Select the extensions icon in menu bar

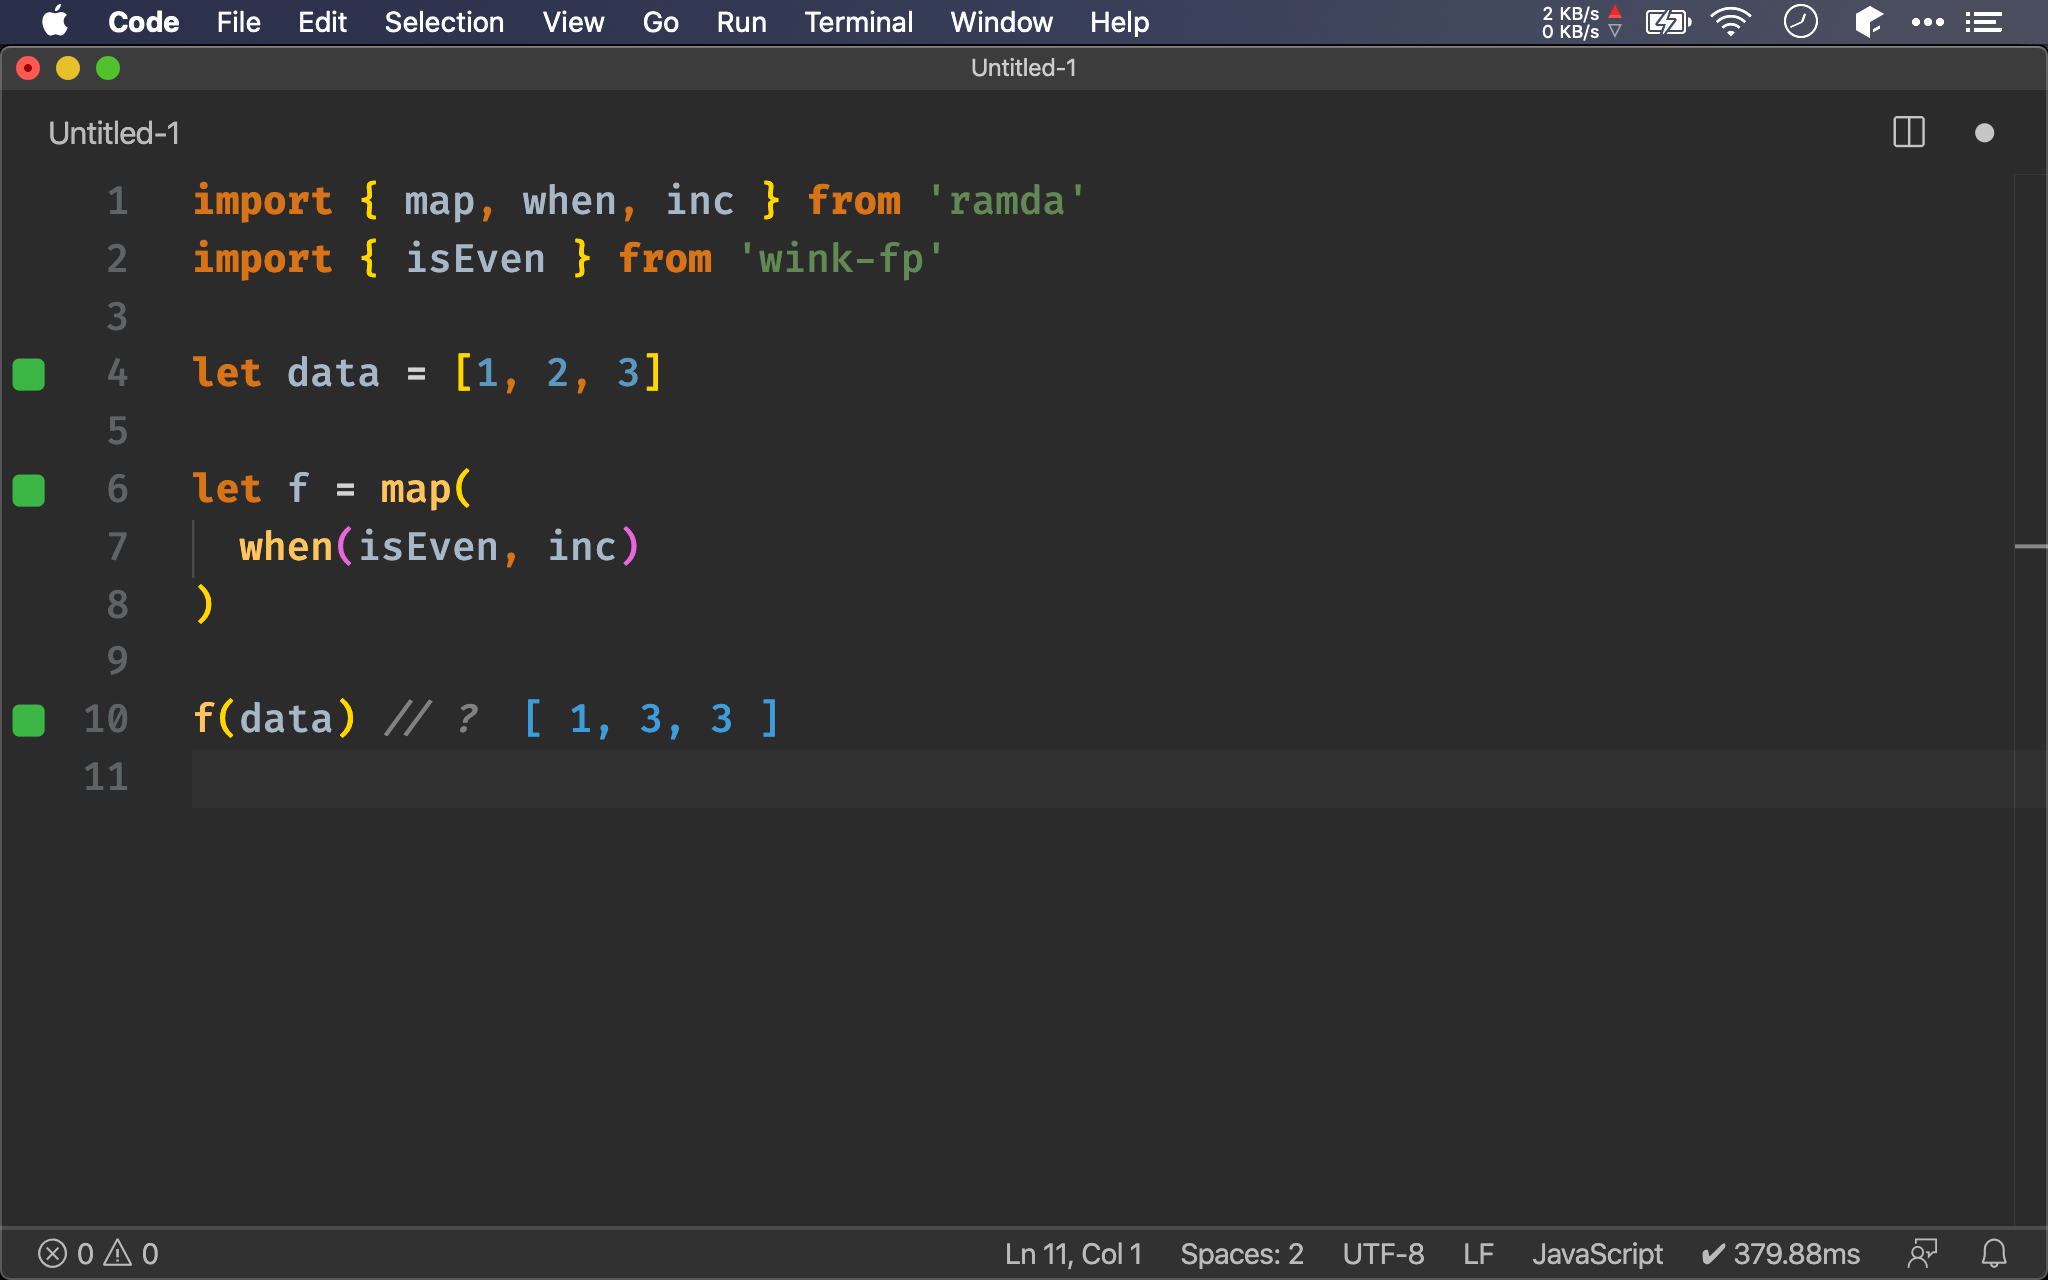click(1871, 21)
